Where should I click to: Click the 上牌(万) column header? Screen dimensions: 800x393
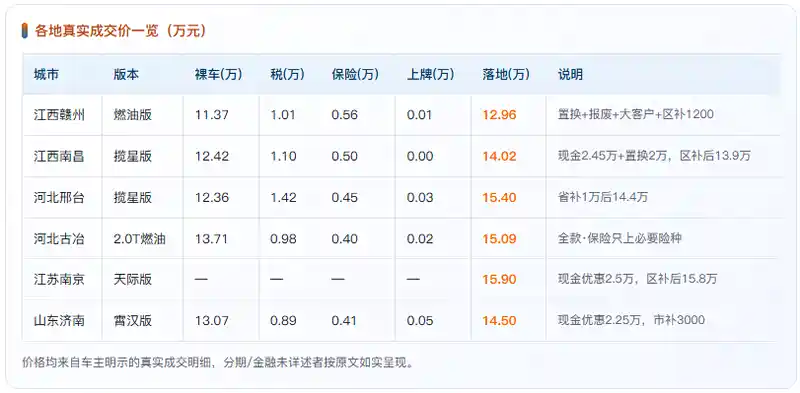[x=431, y=75]
